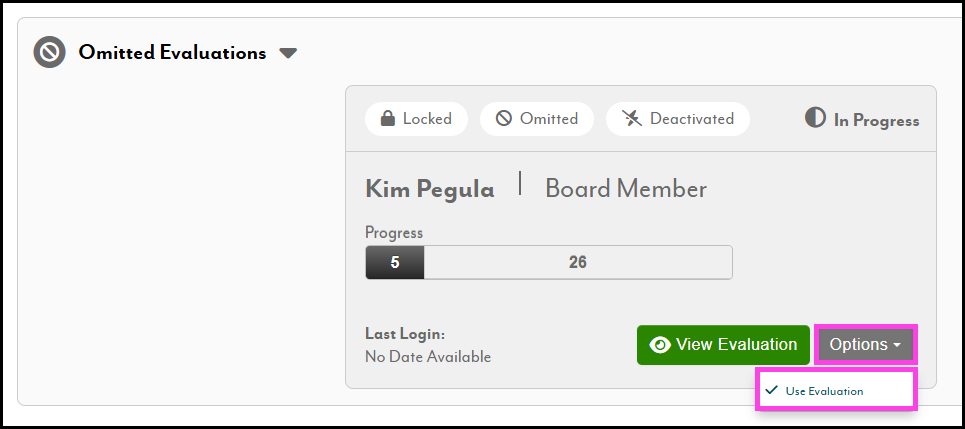Click the Omitted status badge

click(537, 119)
